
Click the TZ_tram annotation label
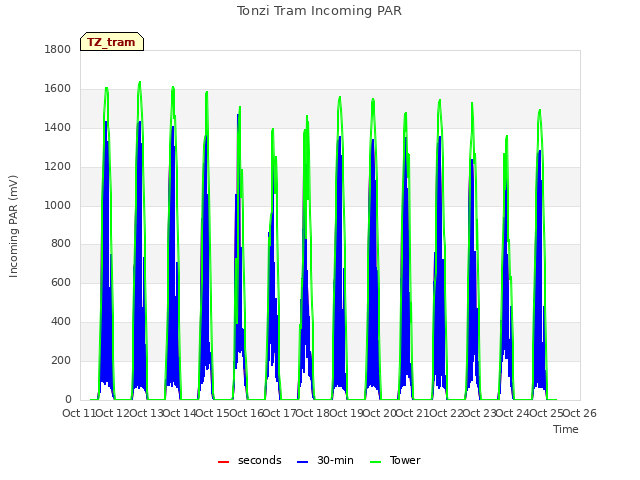tap(112, 42)
